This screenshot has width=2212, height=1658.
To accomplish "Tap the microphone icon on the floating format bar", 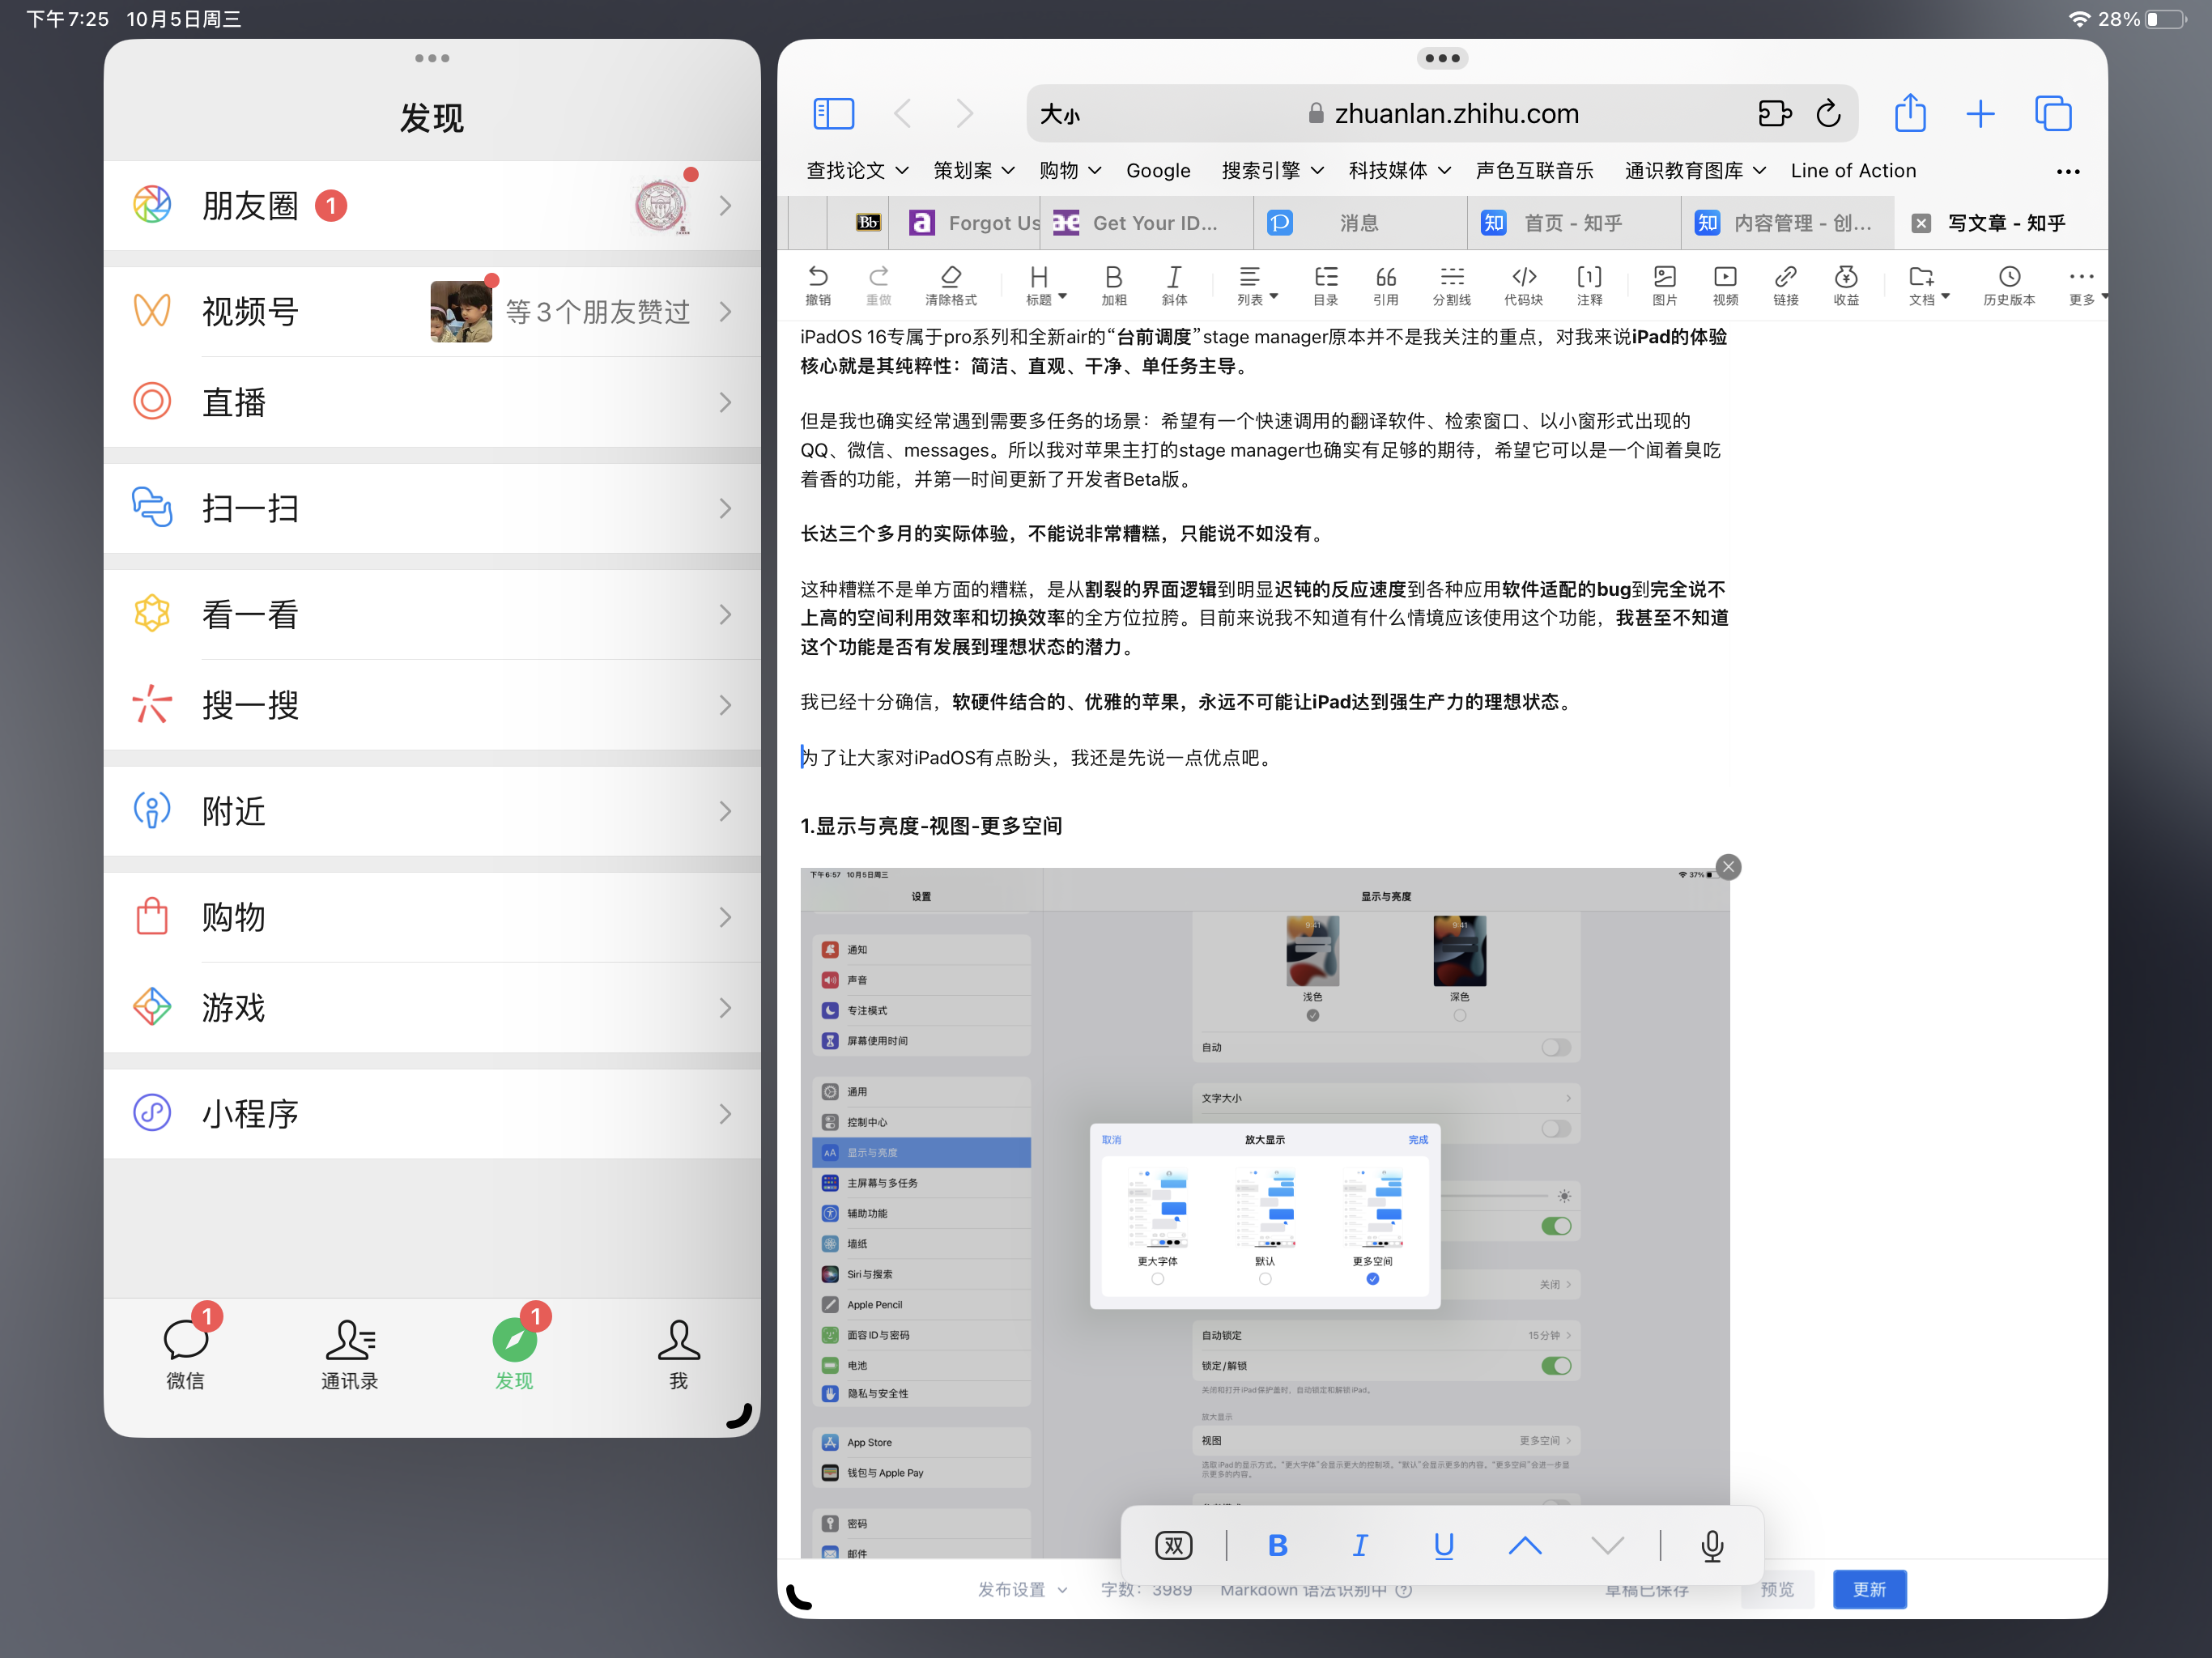I will [x=1711, y=1545].
